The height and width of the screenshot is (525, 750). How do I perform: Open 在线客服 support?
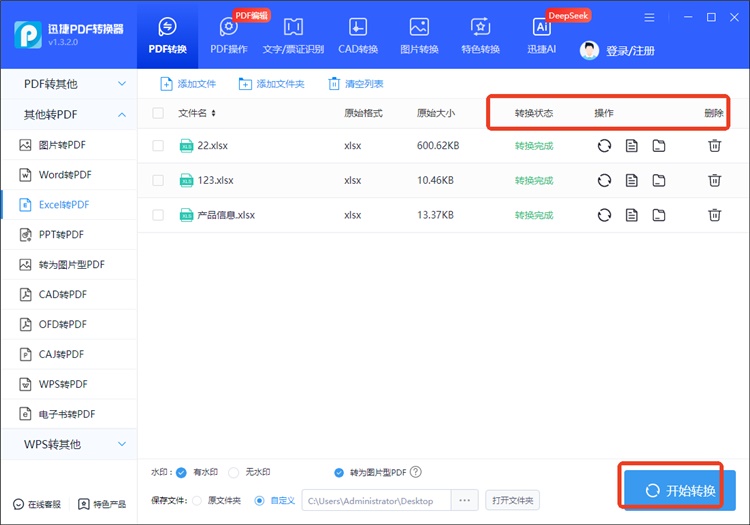click(x=37, y=504)
